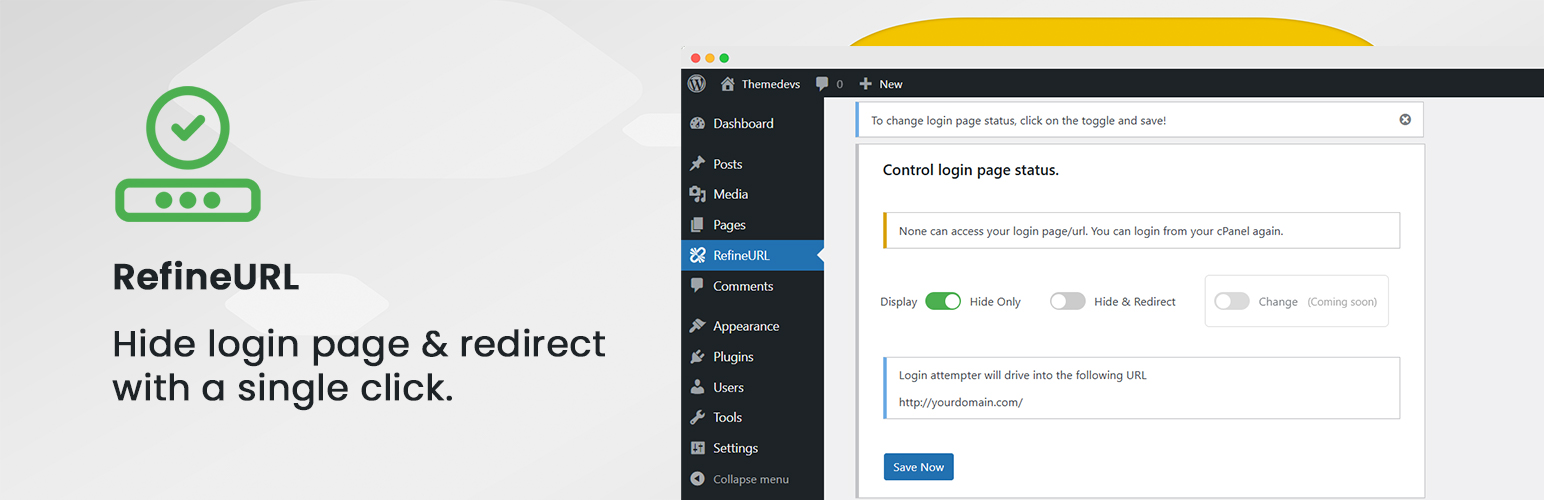
Task: Click the Appearance paintbrush icon
Action: tap(698, 326)
